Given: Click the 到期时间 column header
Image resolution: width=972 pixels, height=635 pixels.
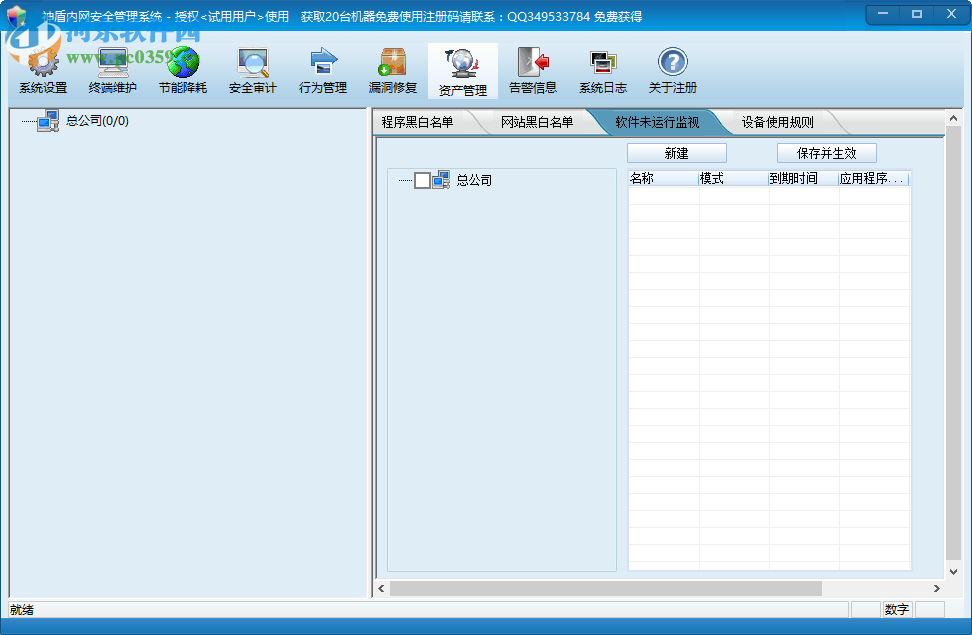Looking at the screenshot, I should tap(803, 179).
